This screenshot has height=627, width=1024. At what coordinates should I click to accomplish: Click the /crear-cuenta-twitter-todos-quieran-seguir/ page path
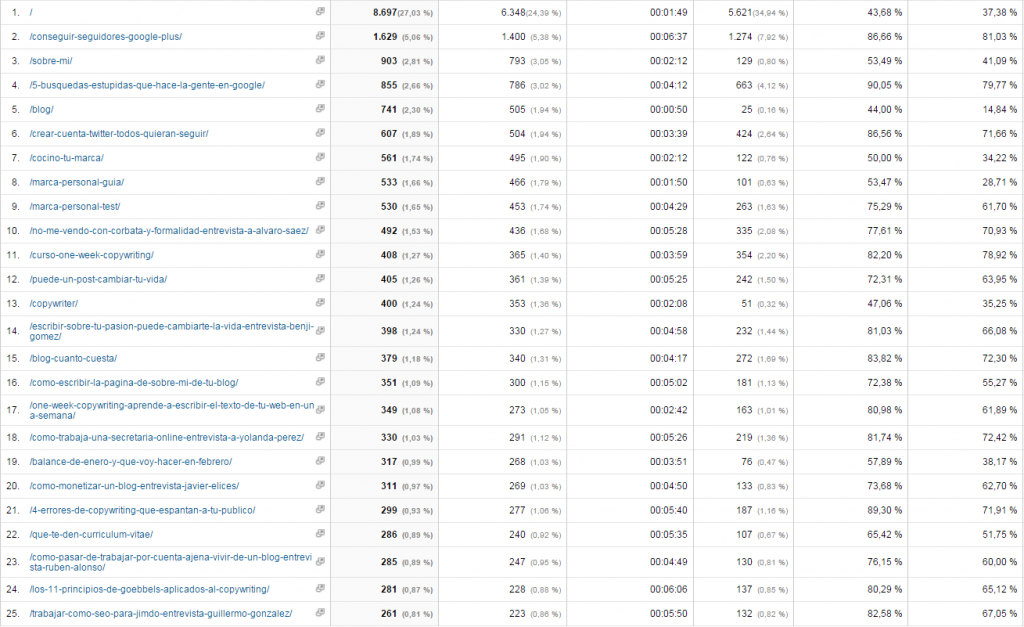[x=119, y=133]
